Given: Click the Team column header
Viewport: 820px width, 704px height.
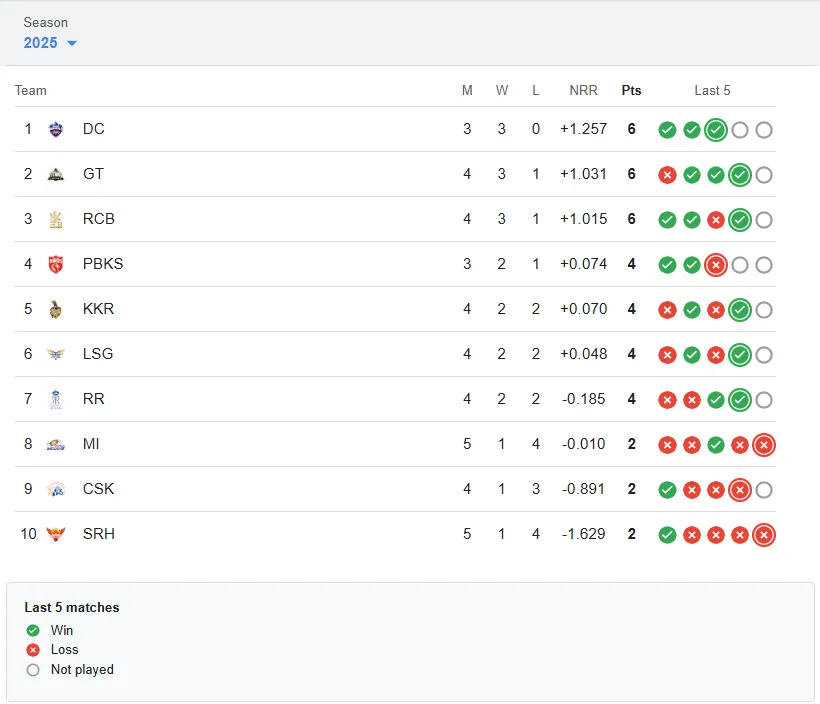Looking at the screenshot, I should [31, 90].
